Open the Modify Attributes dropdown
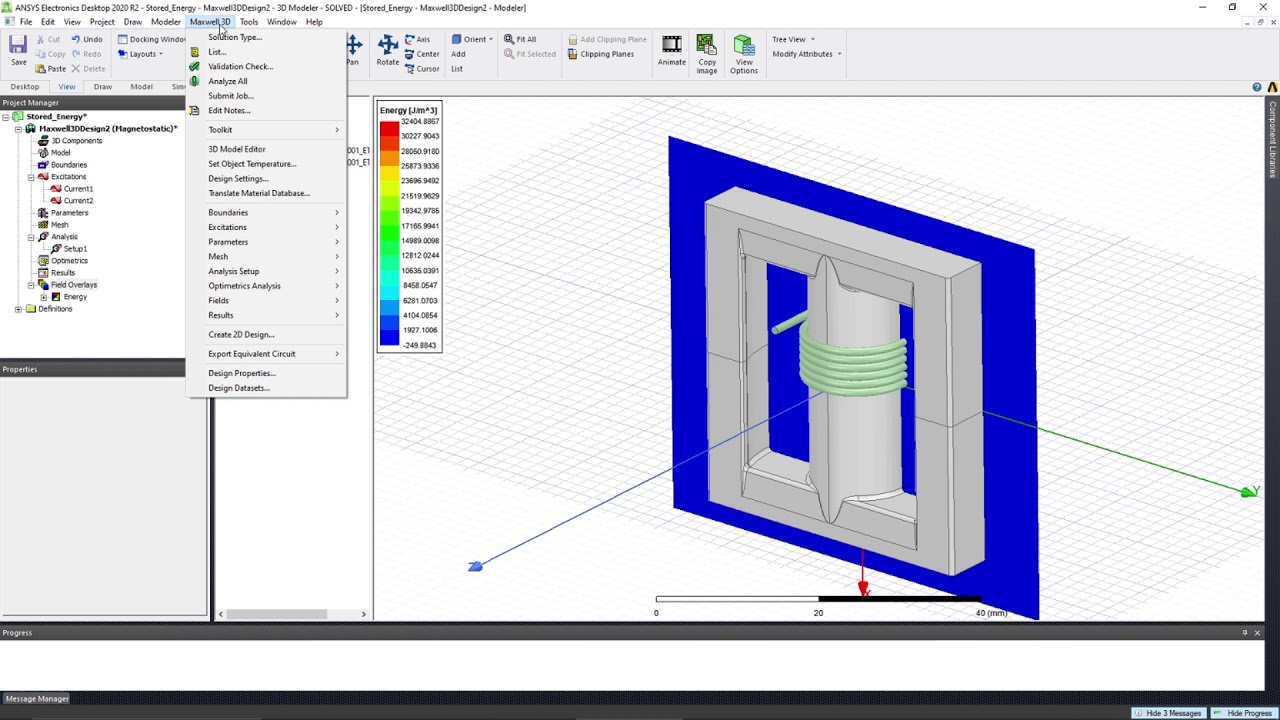 pos(806,54)
